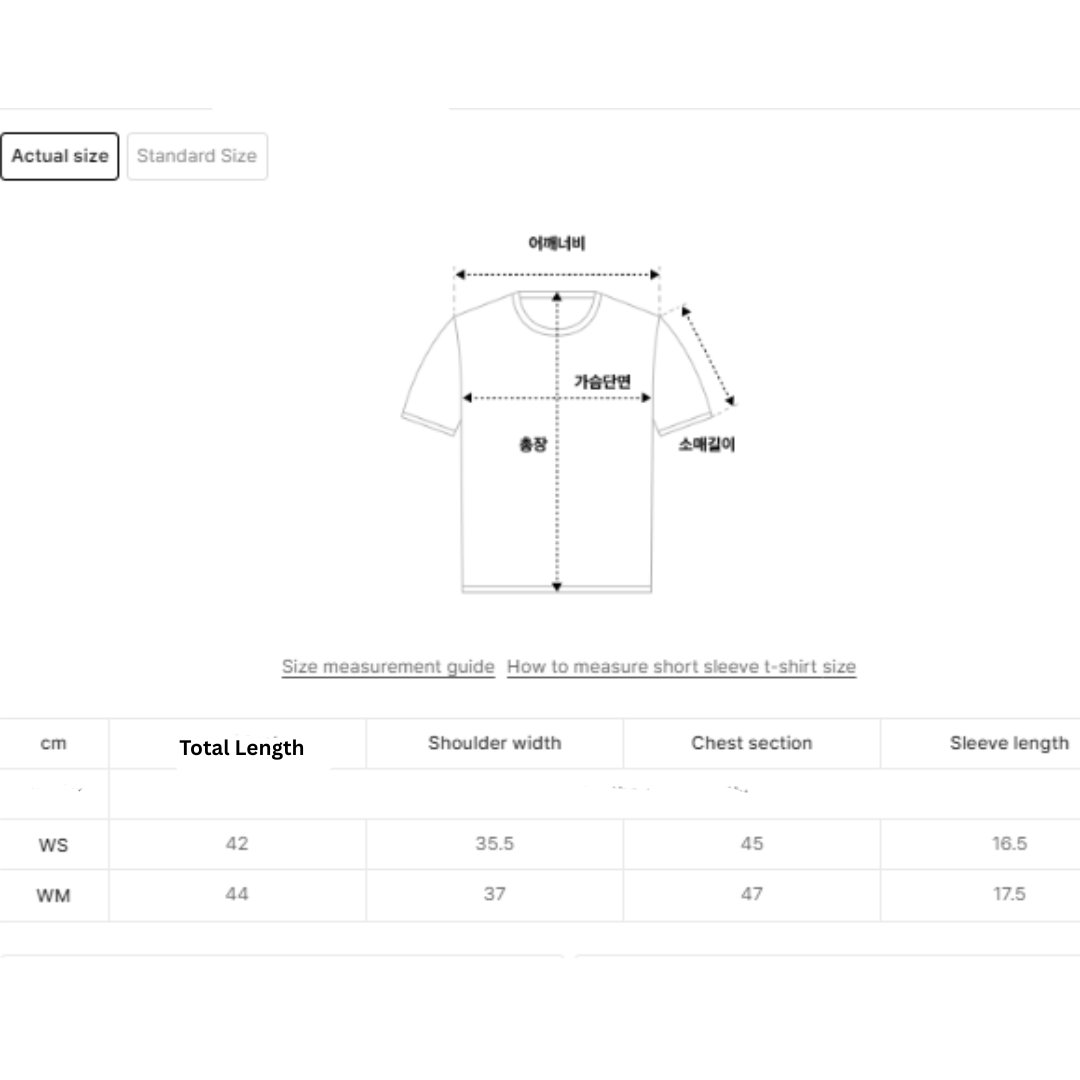Click the WM chest section value 47
This screenshot has height=1080, width=1080.
[752, 894]
